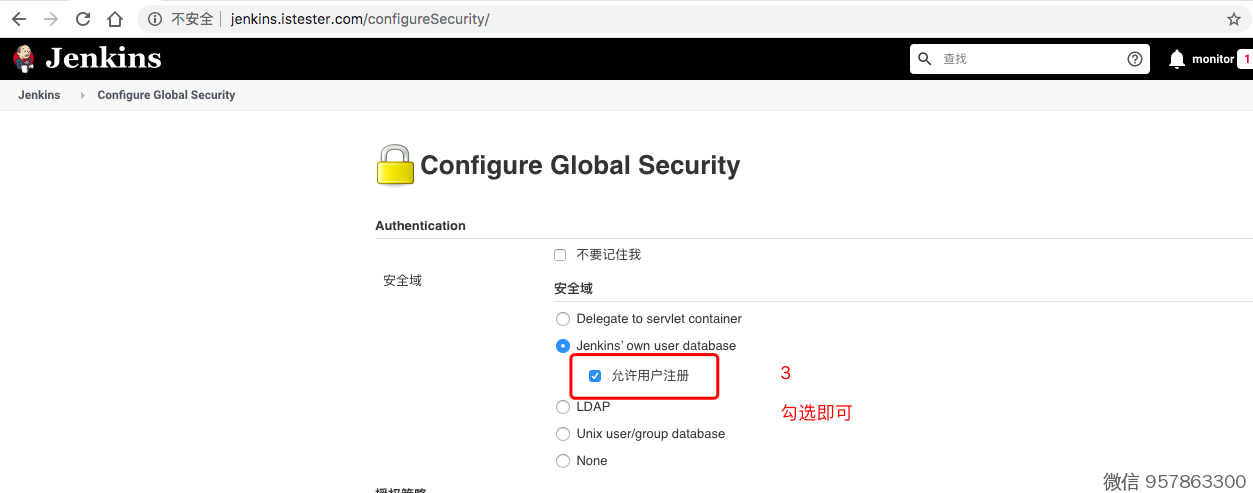The image size is (1253, 493).
Task: Choose the LDAP security realm
Action: pyautogui.click(x=562, y=407)
